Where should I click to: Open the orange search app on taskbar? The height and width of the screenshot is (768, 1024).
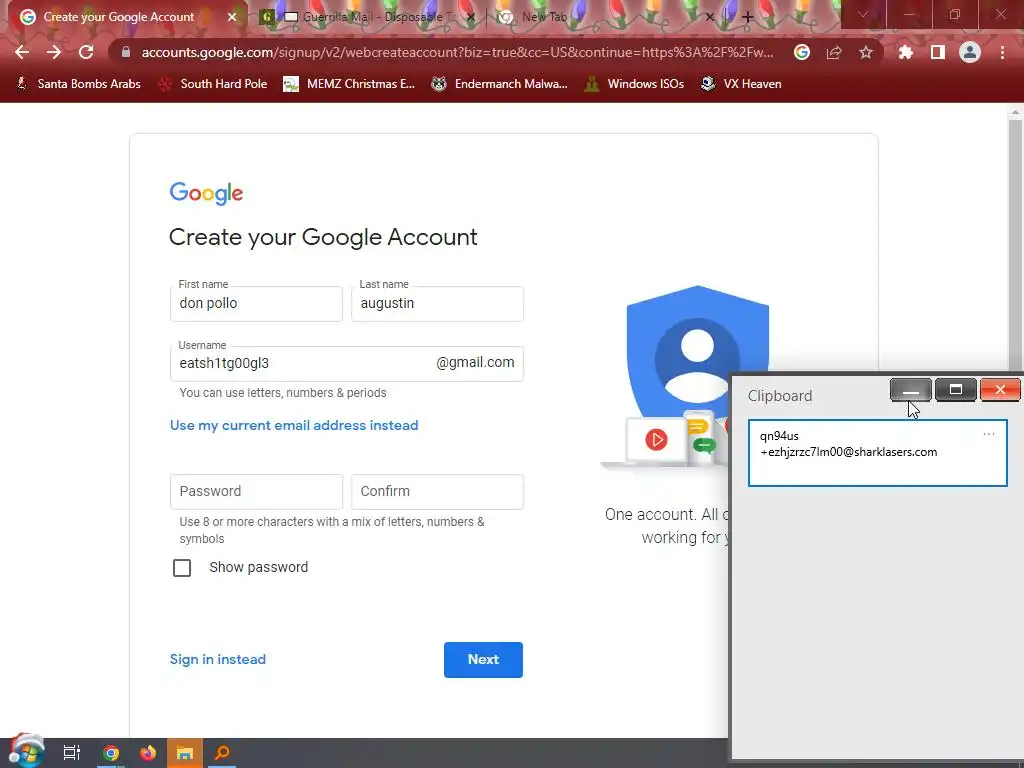[x=222, y=753]
